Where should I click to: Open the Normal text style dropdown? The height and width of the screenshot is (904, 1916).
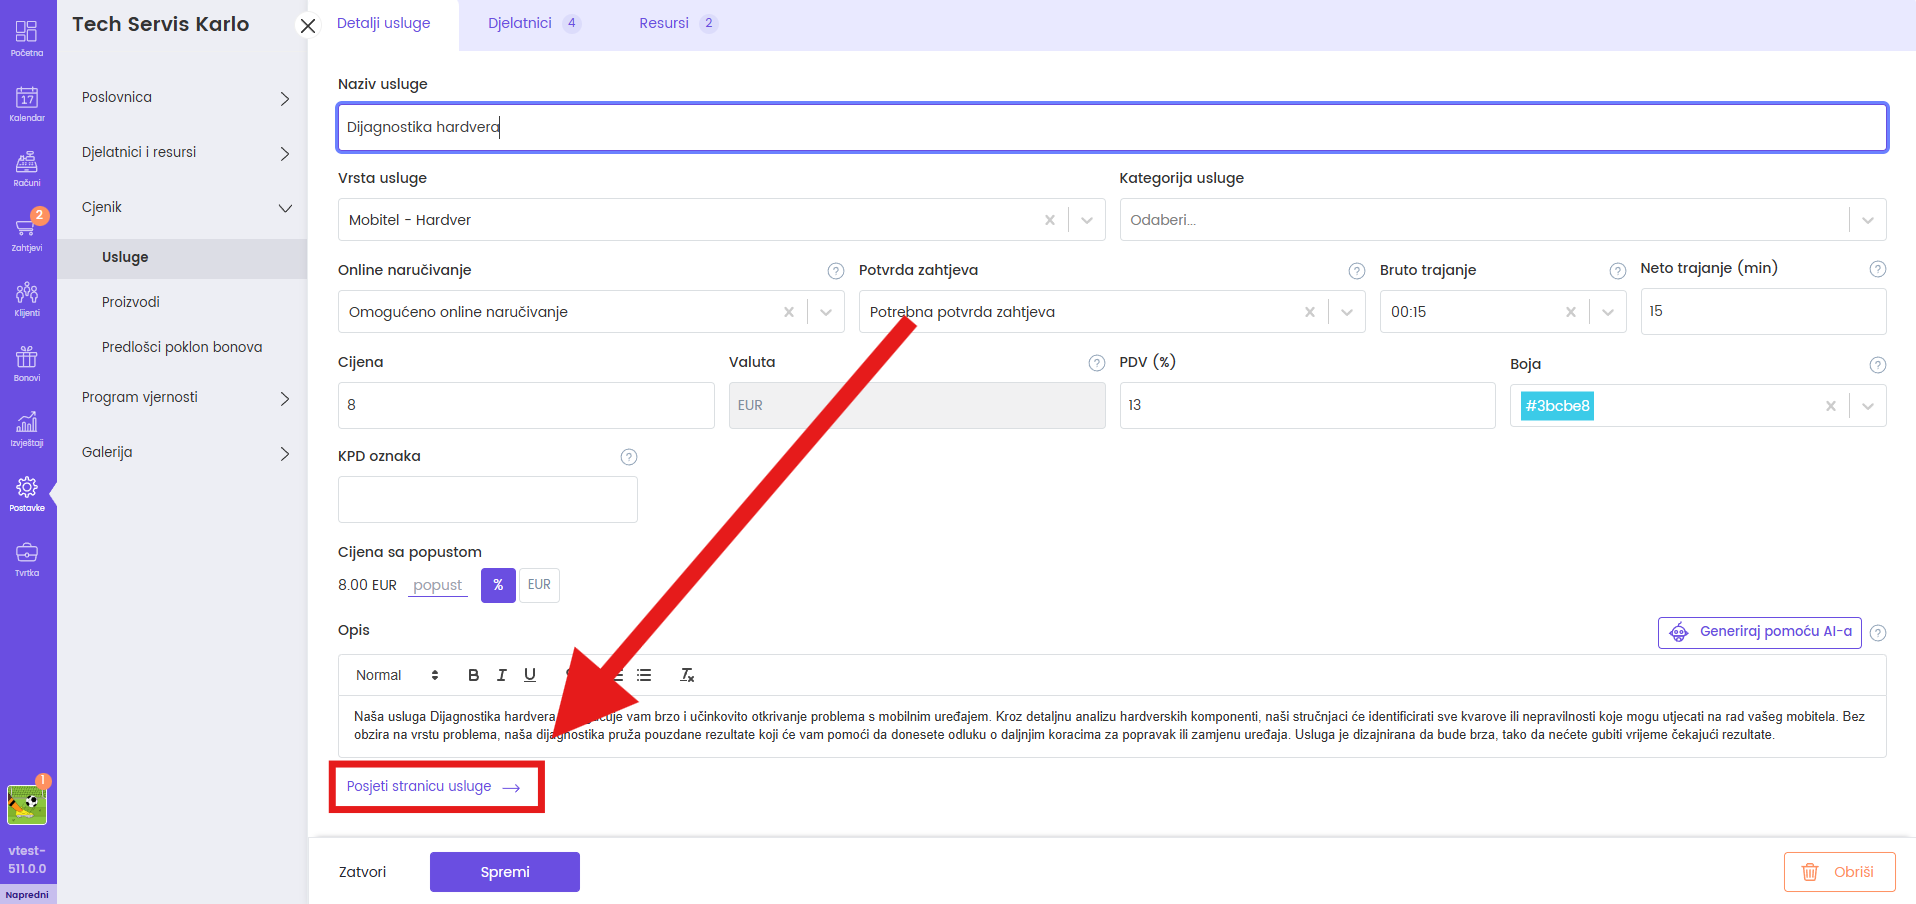click(x=397, y=675)
